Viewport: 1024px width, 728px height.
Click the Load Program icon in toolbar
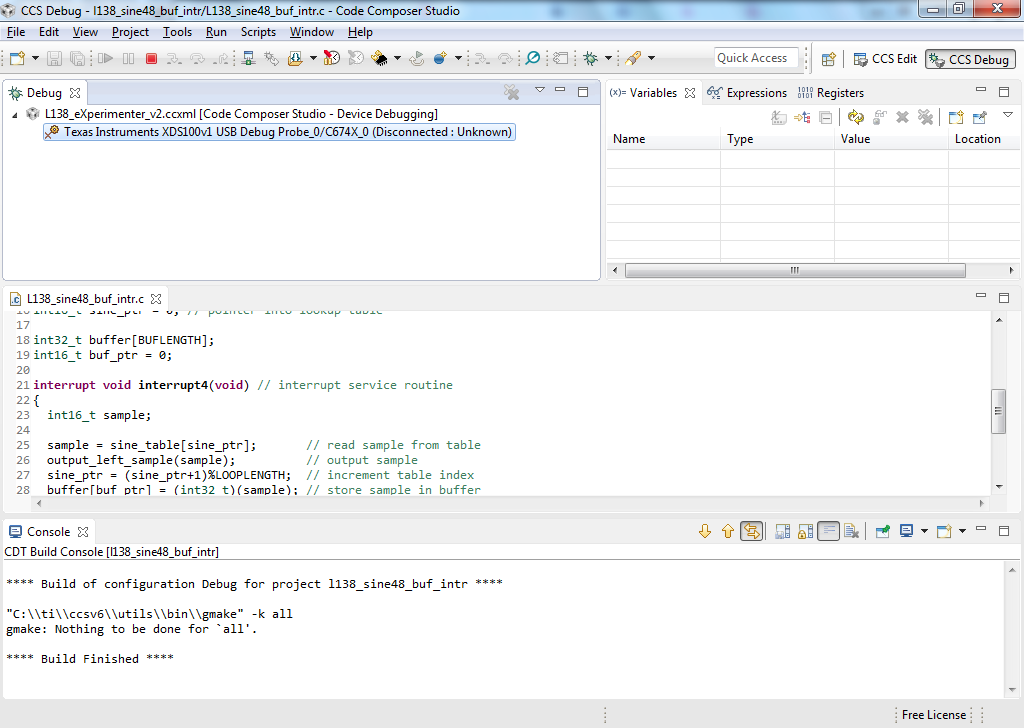(295, 59)
